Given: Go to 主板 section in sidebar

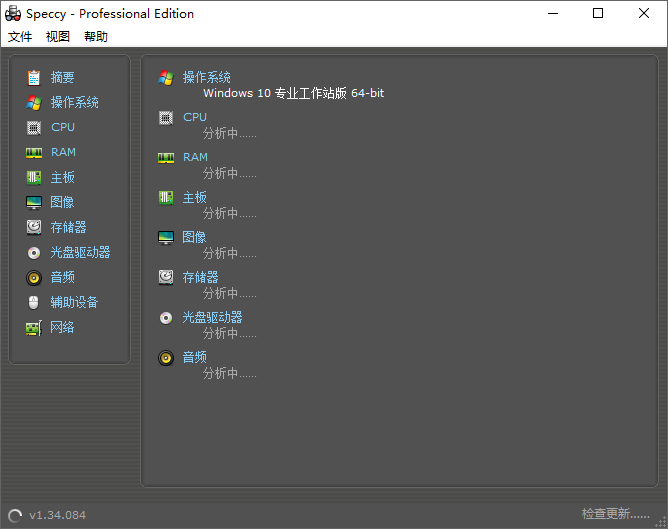Looking at the screenshot, I should [63, 177].
